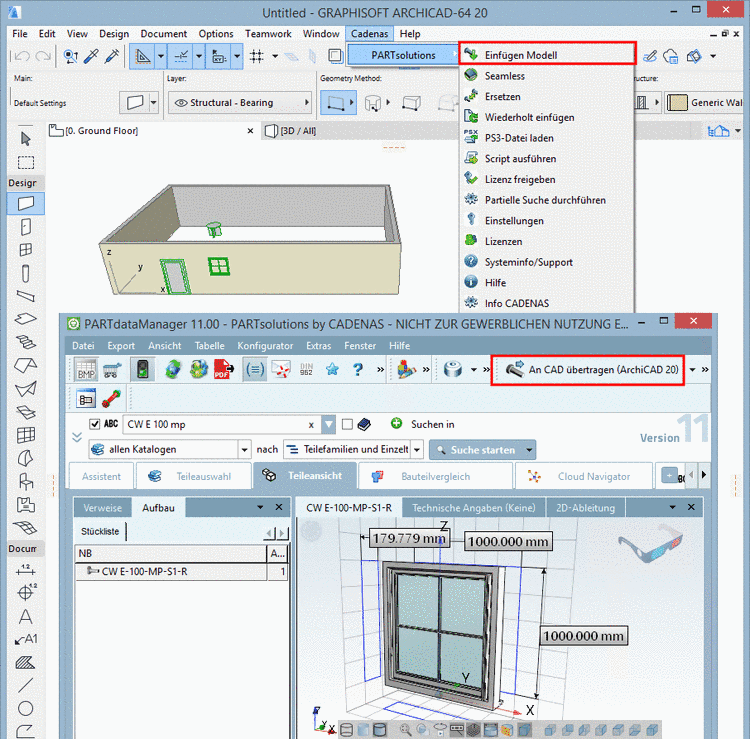Open the search text history dropdown
This screenshot has height=739, width=750.
pyautogui.click(x=328, y=424)
